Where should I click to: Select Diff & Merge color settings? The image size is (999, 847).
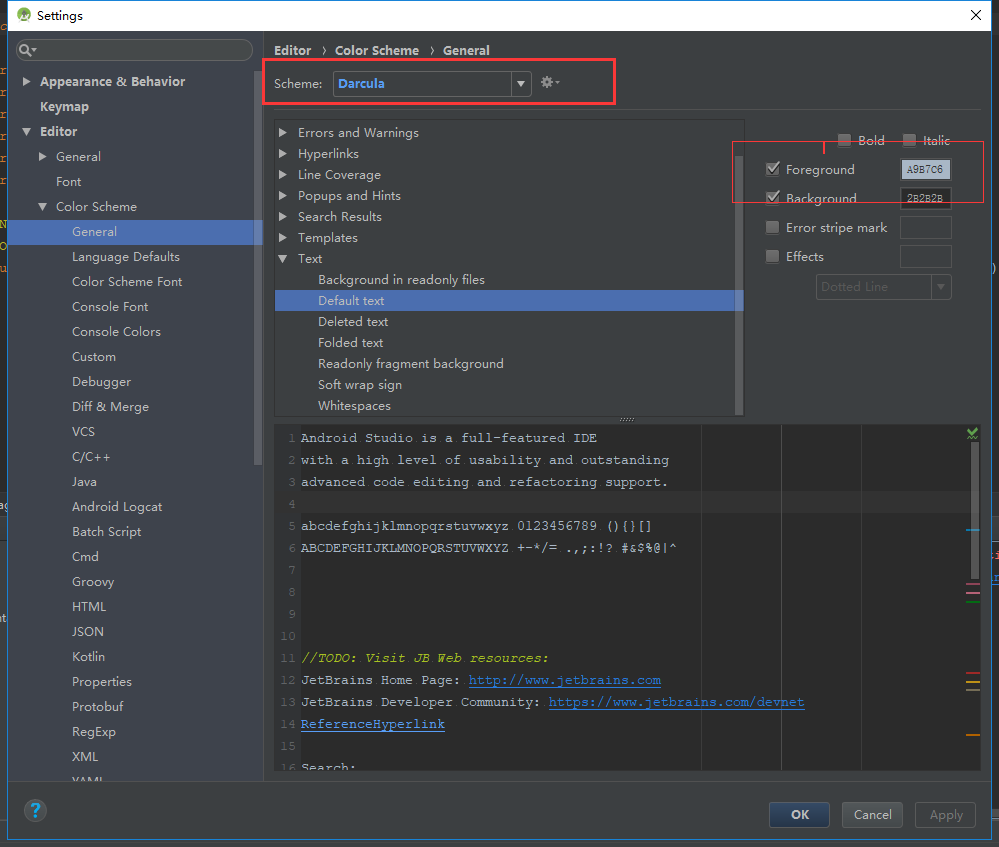pos(110,407)
